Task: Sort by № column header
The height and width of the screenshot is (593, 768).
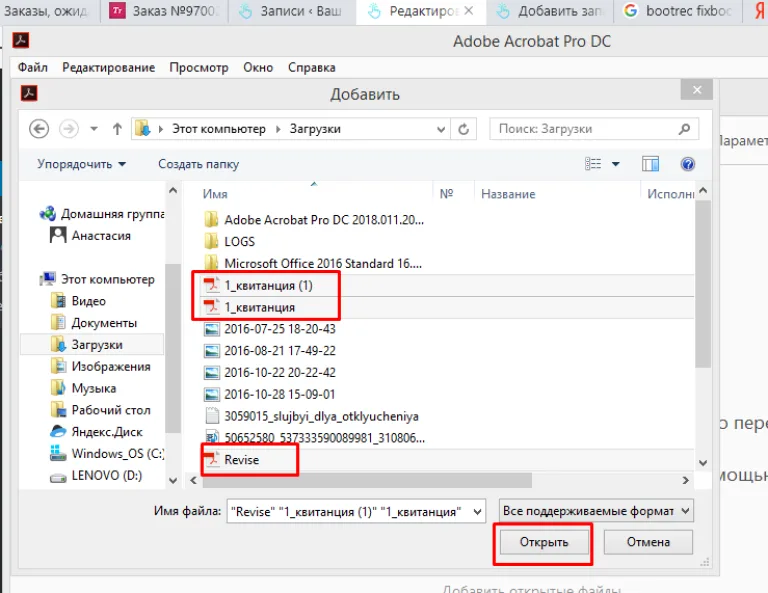Action: [x=446, y=194]
